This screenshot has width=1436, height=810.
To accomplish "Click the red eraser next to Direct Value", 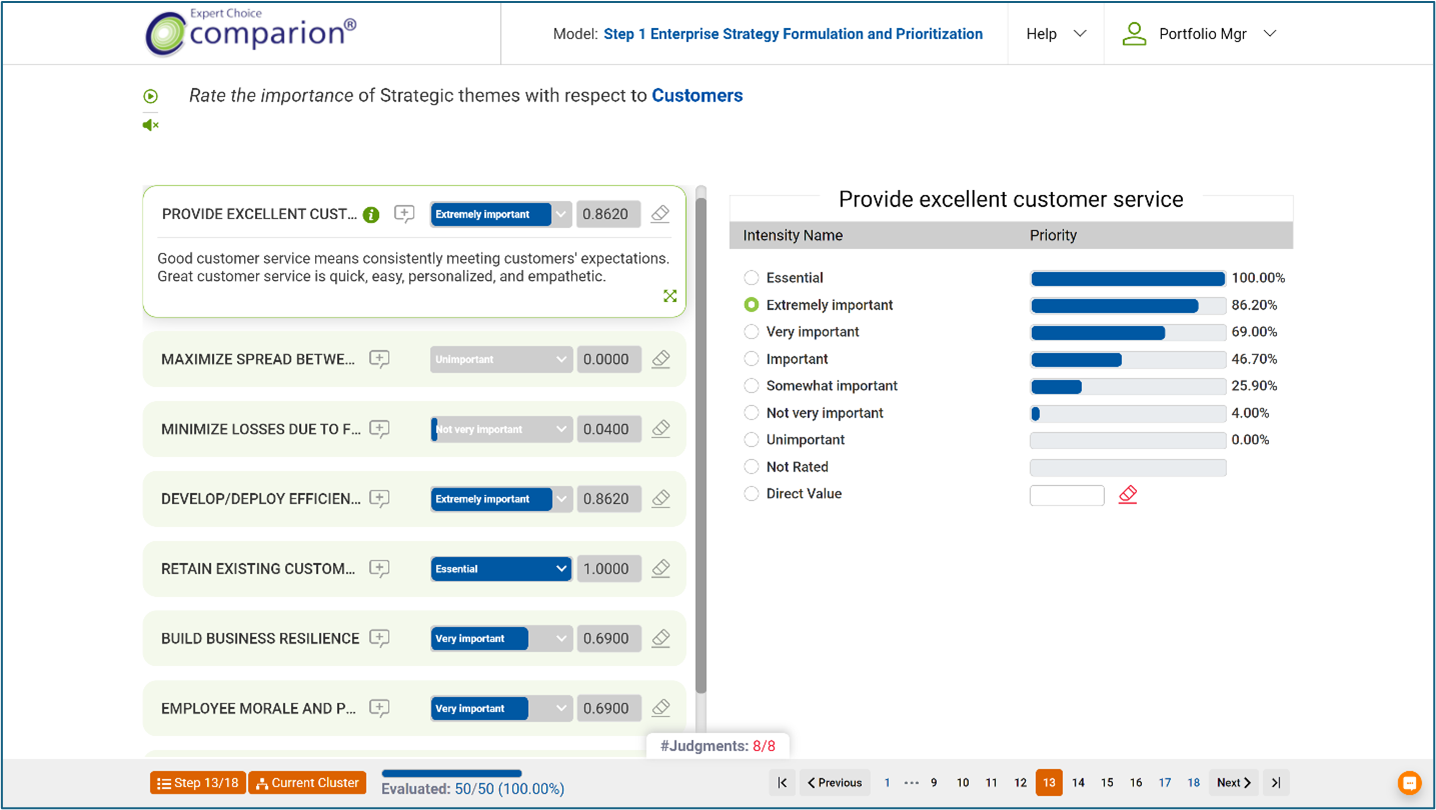I will (x=1128, y=494).
